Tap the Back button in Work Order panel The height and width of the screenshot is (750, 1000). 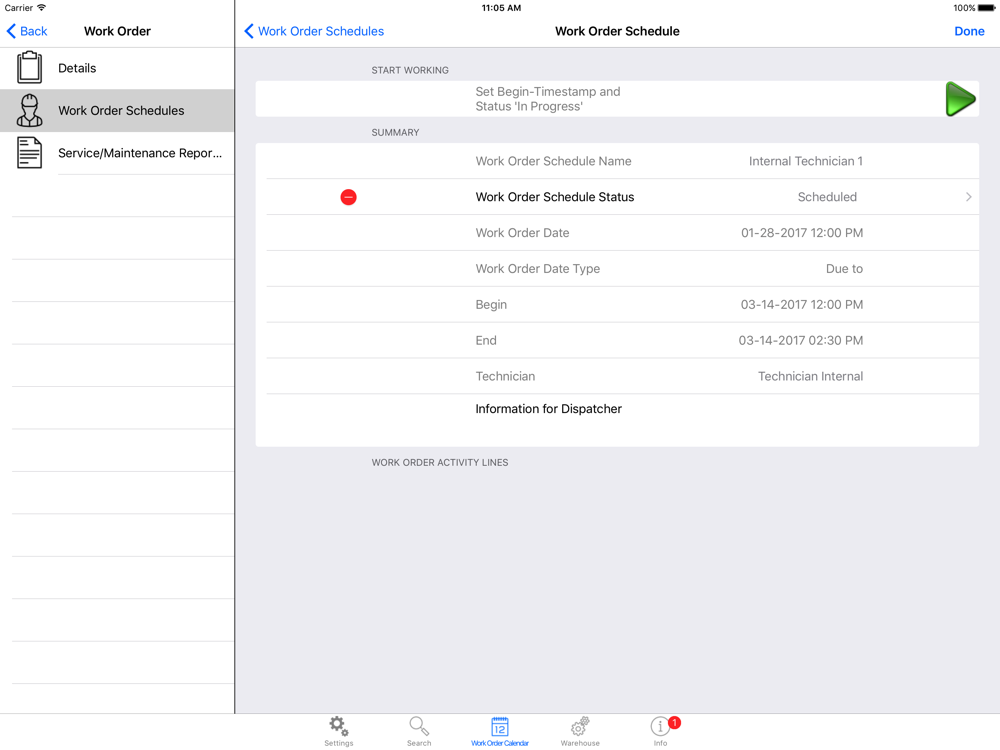(27, 31)
